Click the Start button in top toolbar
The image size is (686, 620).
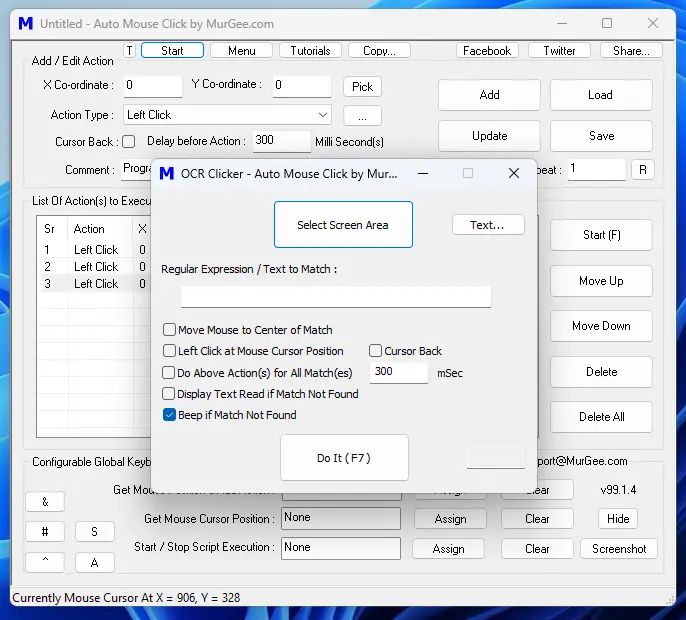(x=172, y=50)
